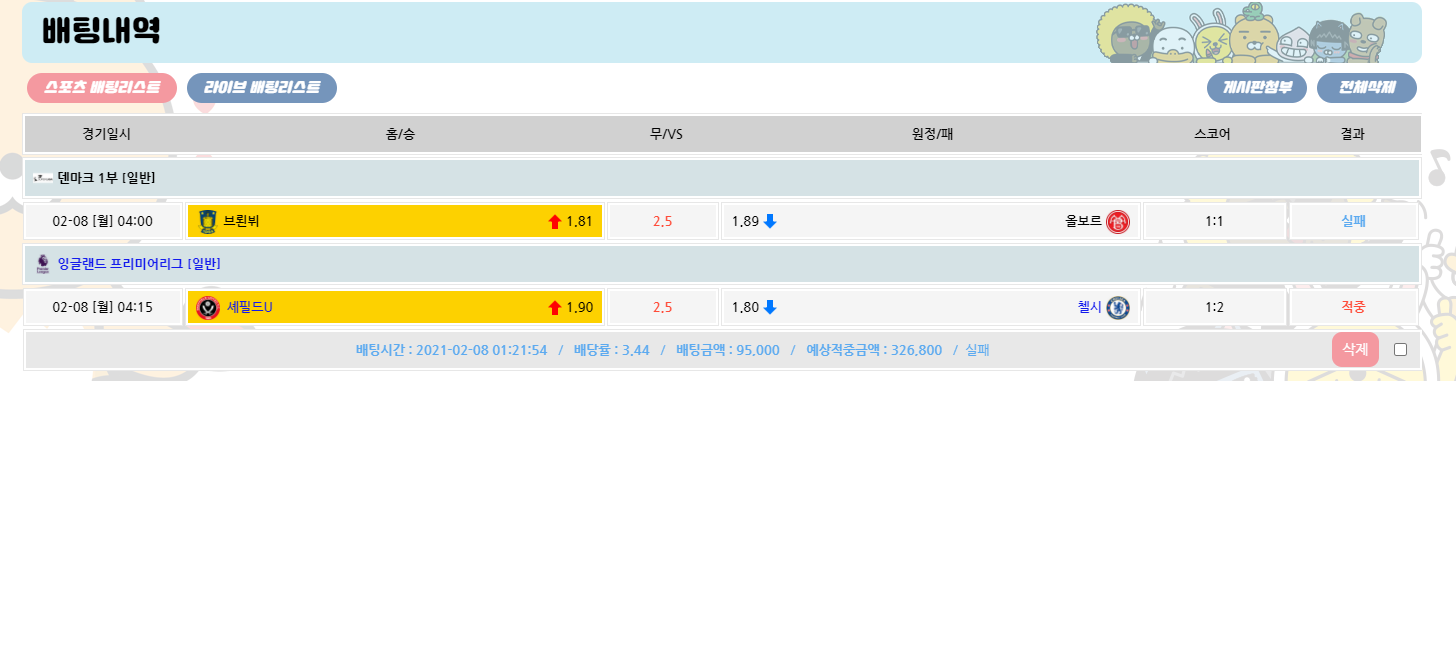Click the blue down arrow beside 1.80

(770, 307)
